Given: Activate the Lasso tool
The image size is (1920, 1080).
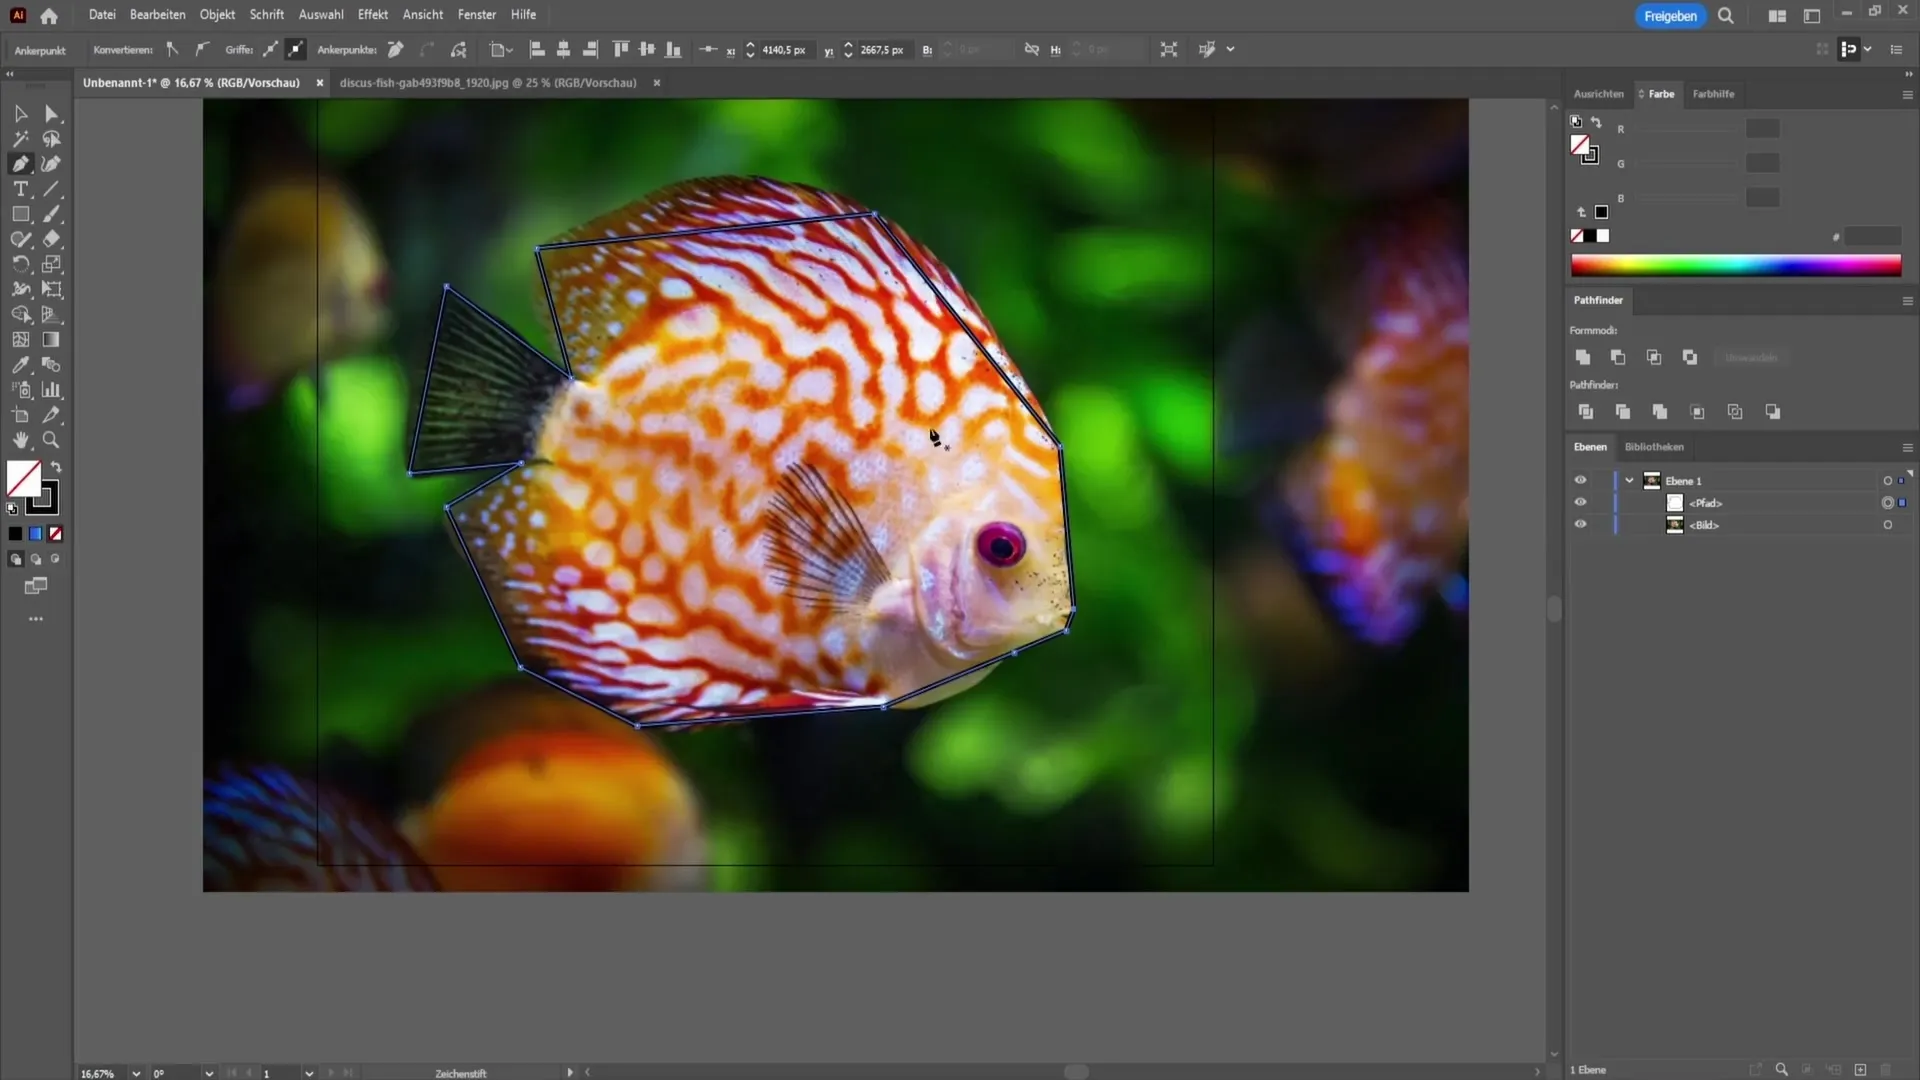Looking at the screenshot, I should tap(52, 139).
